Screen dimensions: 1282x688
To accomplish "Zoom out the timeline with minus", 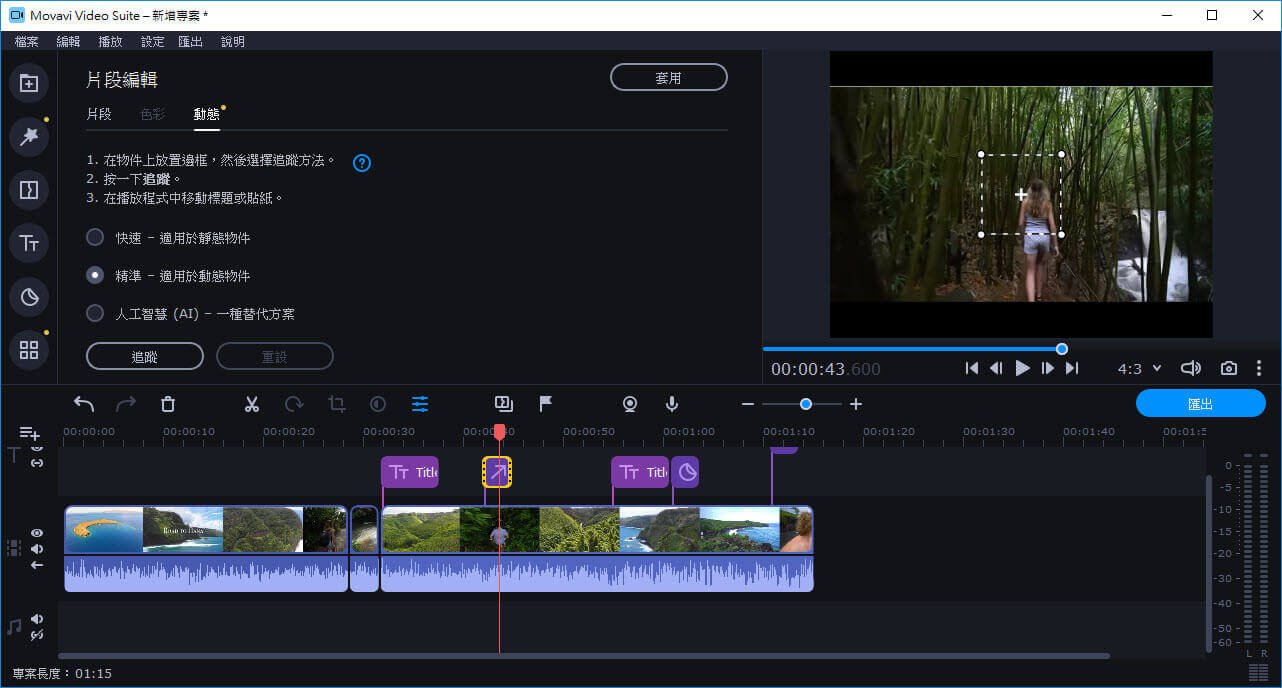I will point(748,404).
